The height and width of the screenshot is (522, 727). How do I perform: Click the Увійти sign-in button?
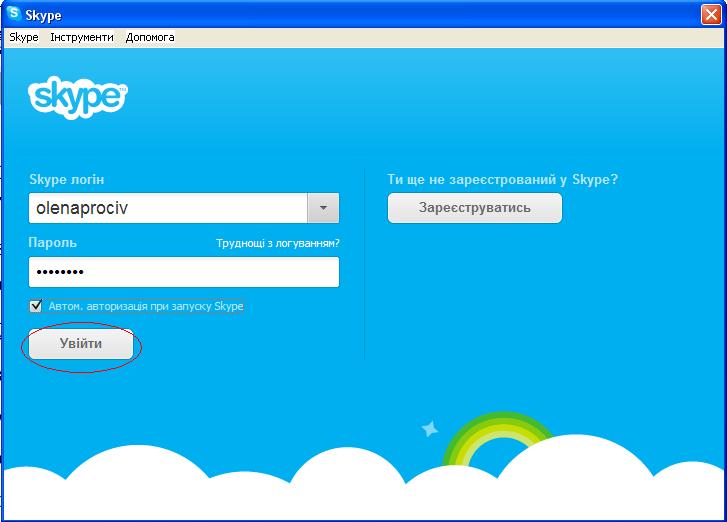81,344
